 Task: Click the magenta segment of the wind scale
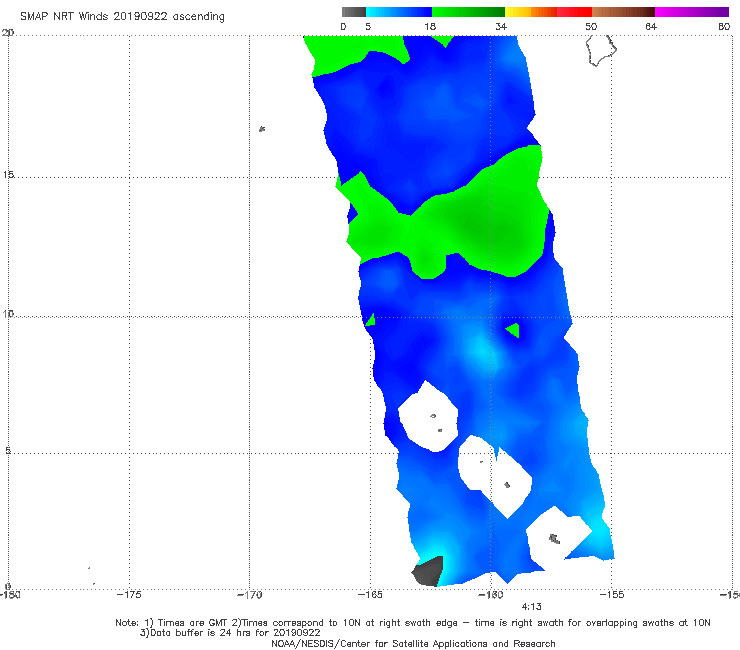point(691,12)
